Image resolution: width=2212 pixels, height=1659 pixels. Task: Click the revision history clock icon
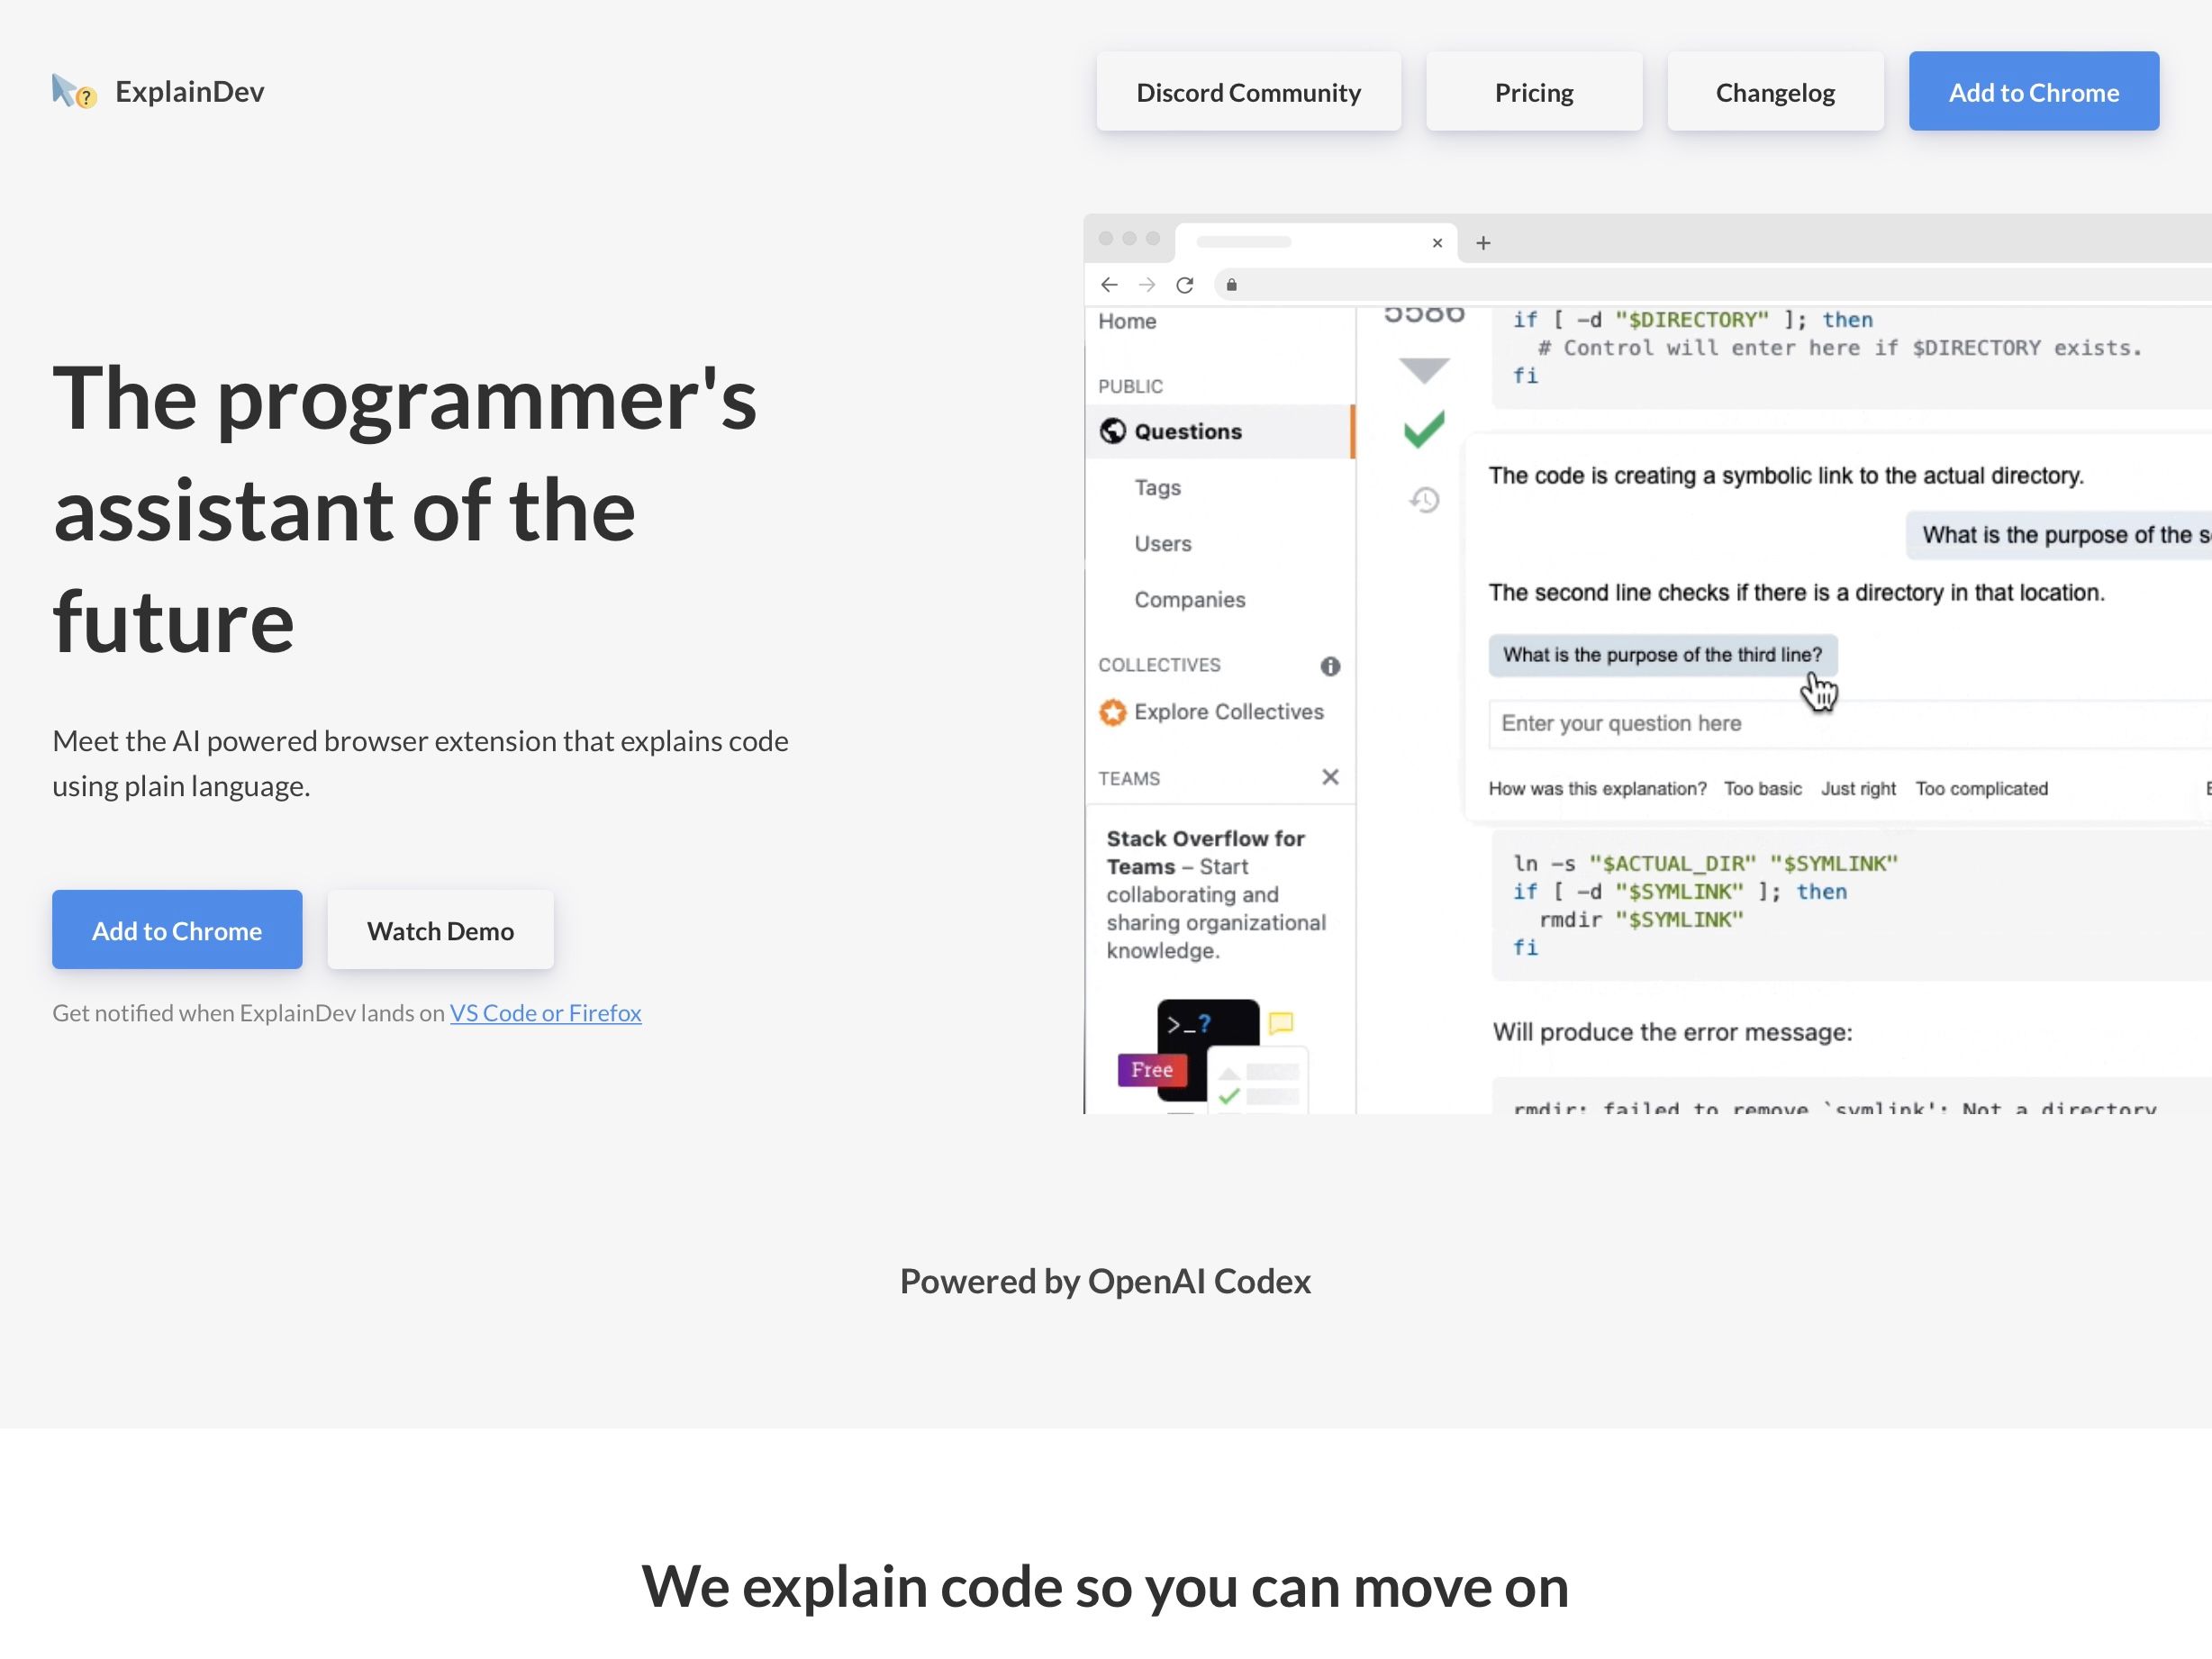point(1424,500)
